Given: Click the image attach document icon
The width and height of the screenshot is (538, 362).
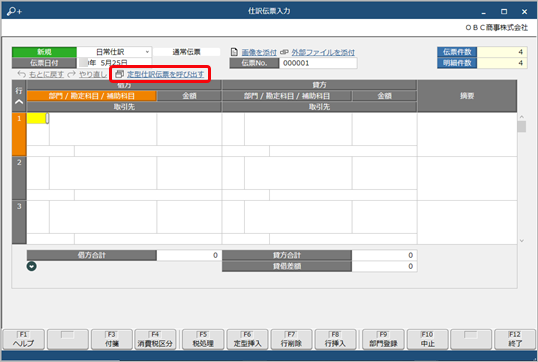Looking at the screenshot, I should tap(234, 52).
